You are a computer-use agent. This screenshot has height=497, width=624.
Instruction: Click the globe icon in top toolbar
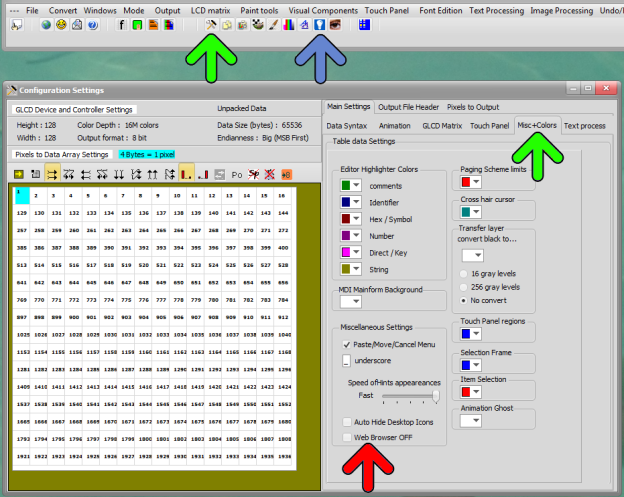click(47, 25)
